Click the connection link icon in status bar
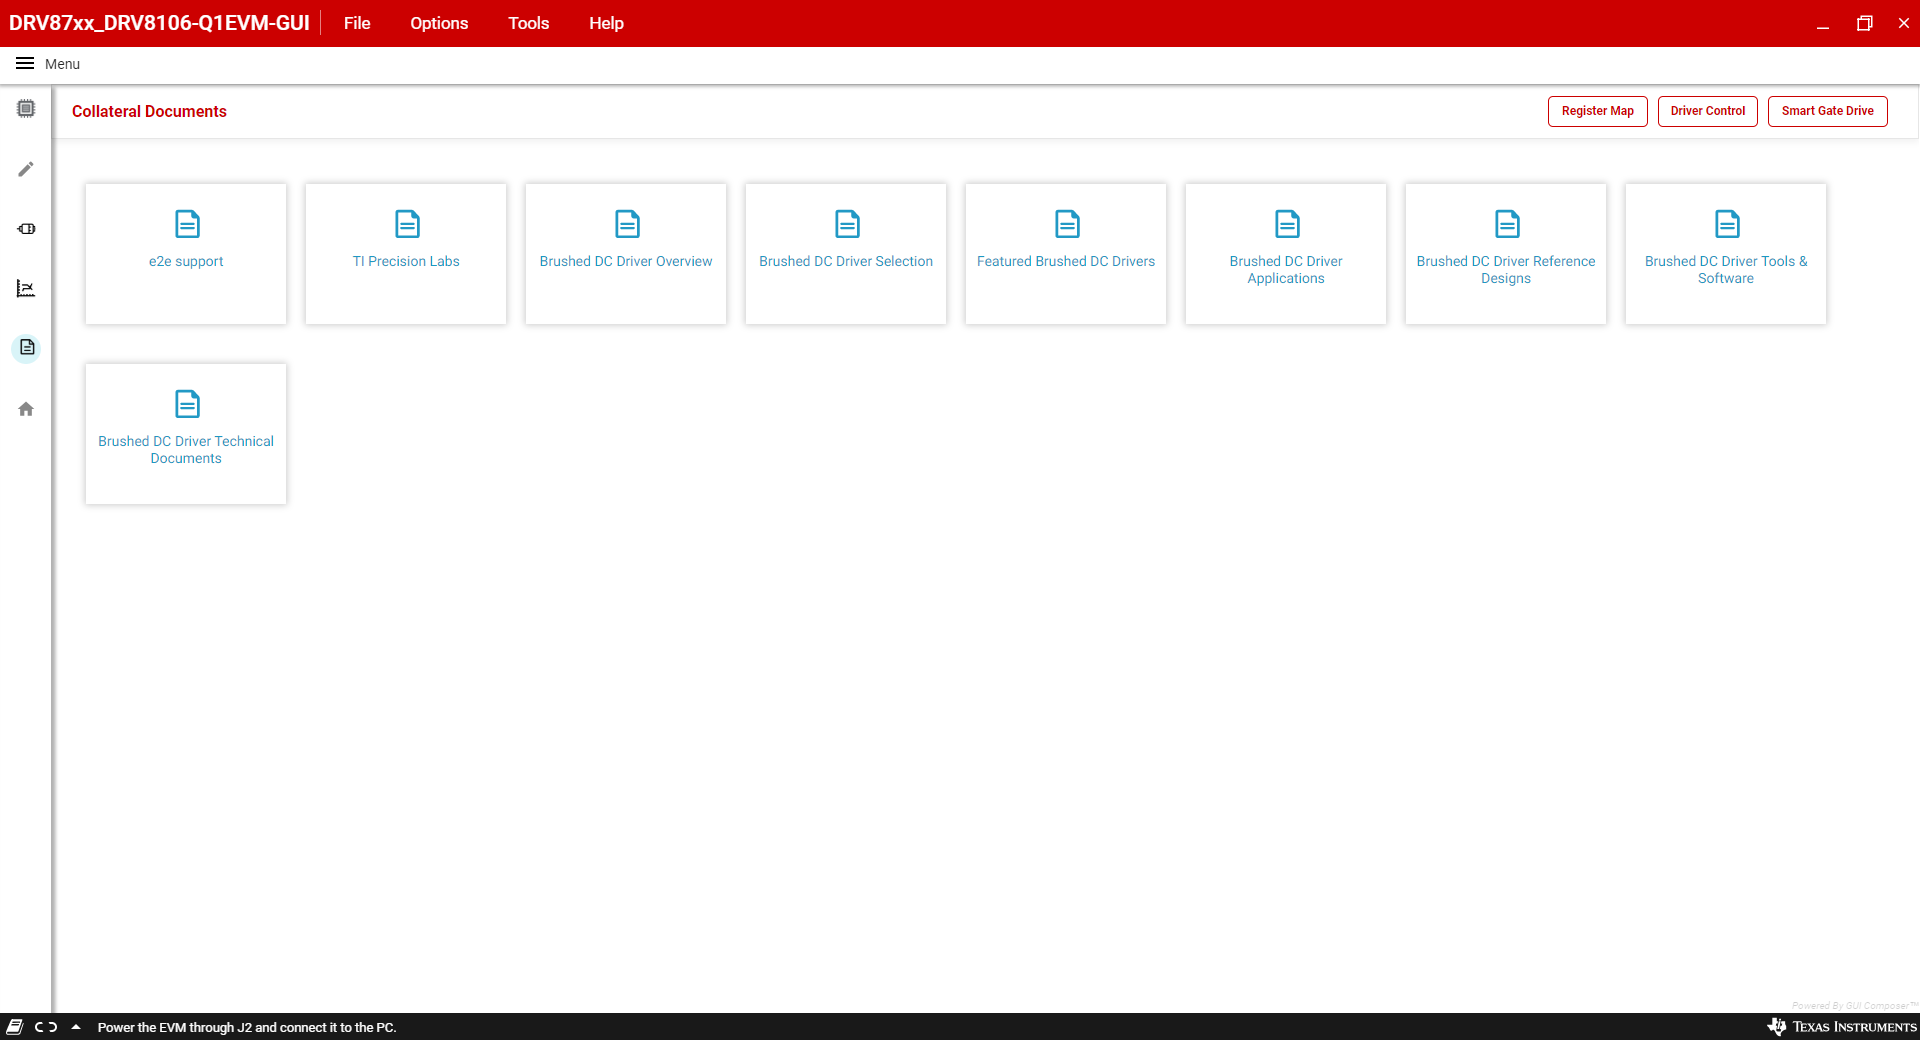 point(46,1027)
